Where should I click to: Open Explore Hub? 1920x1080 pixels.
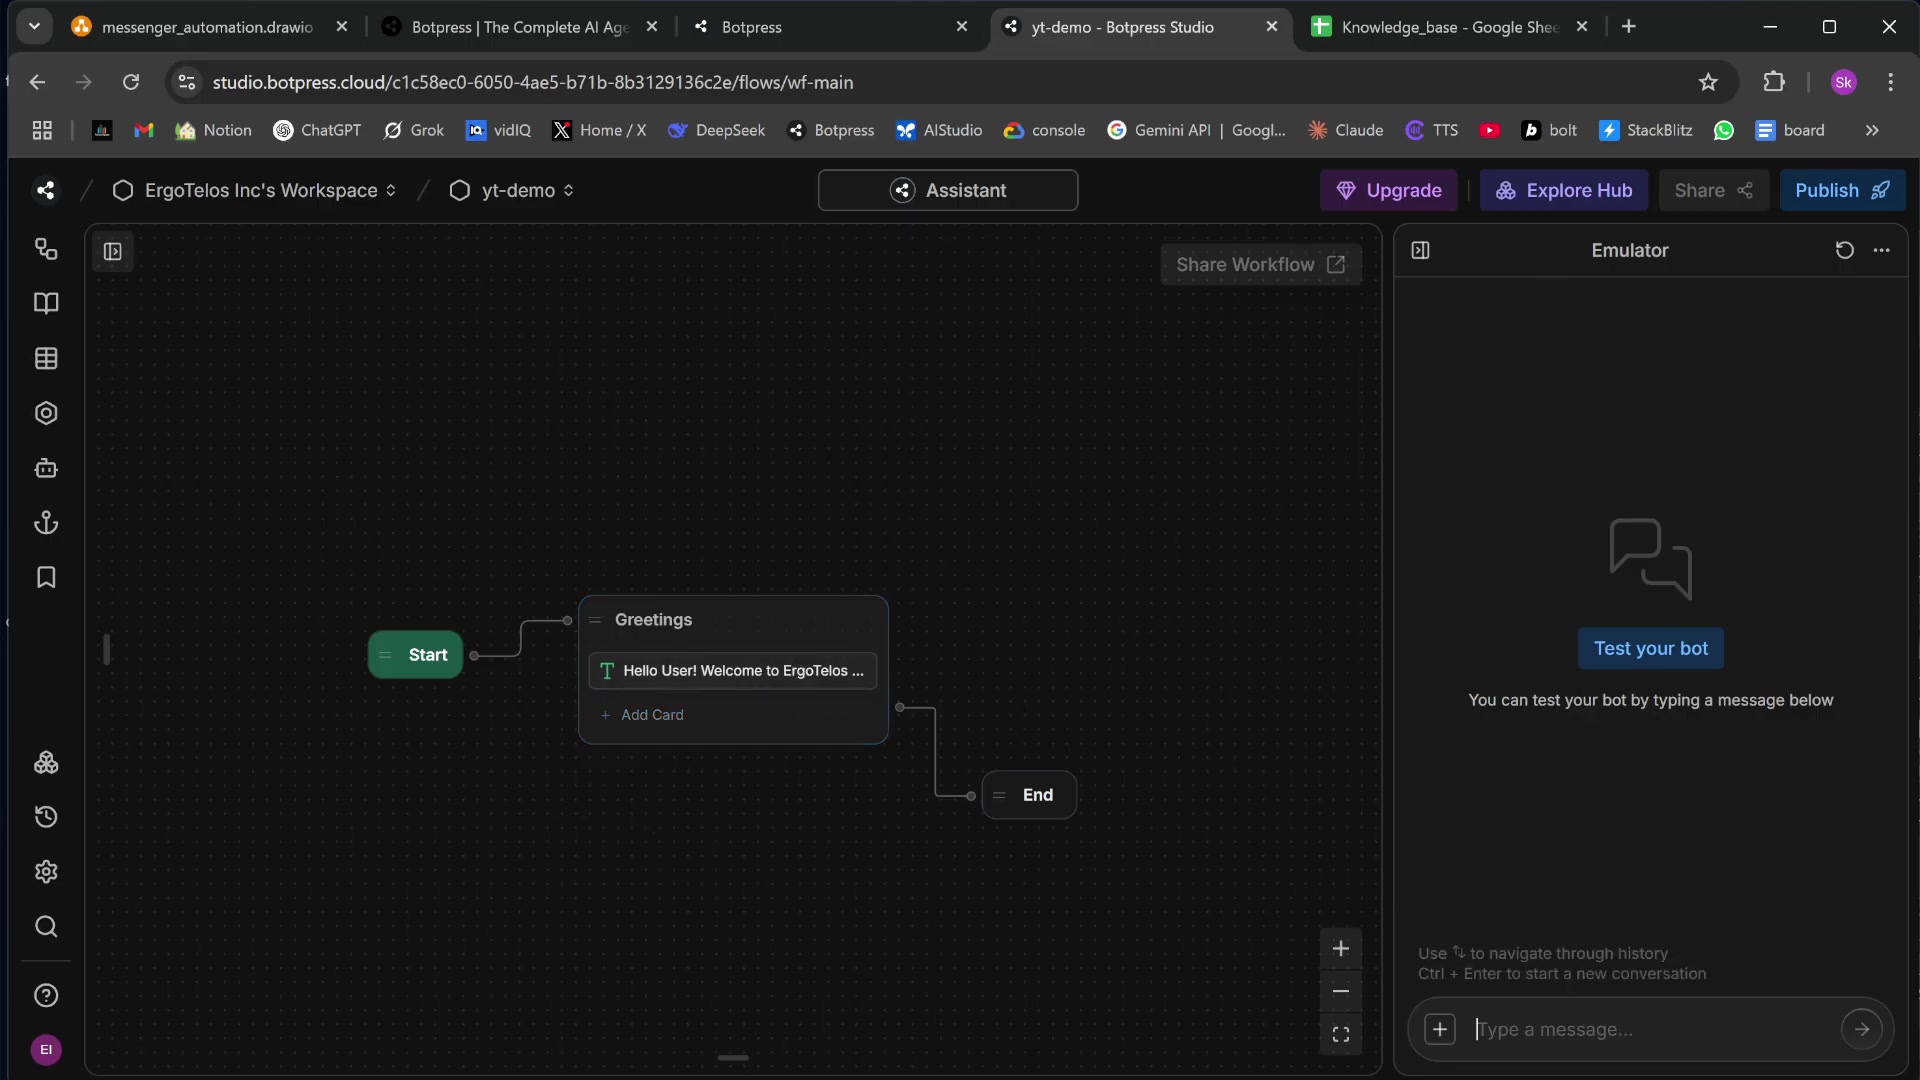click(x=1564, y=190)
